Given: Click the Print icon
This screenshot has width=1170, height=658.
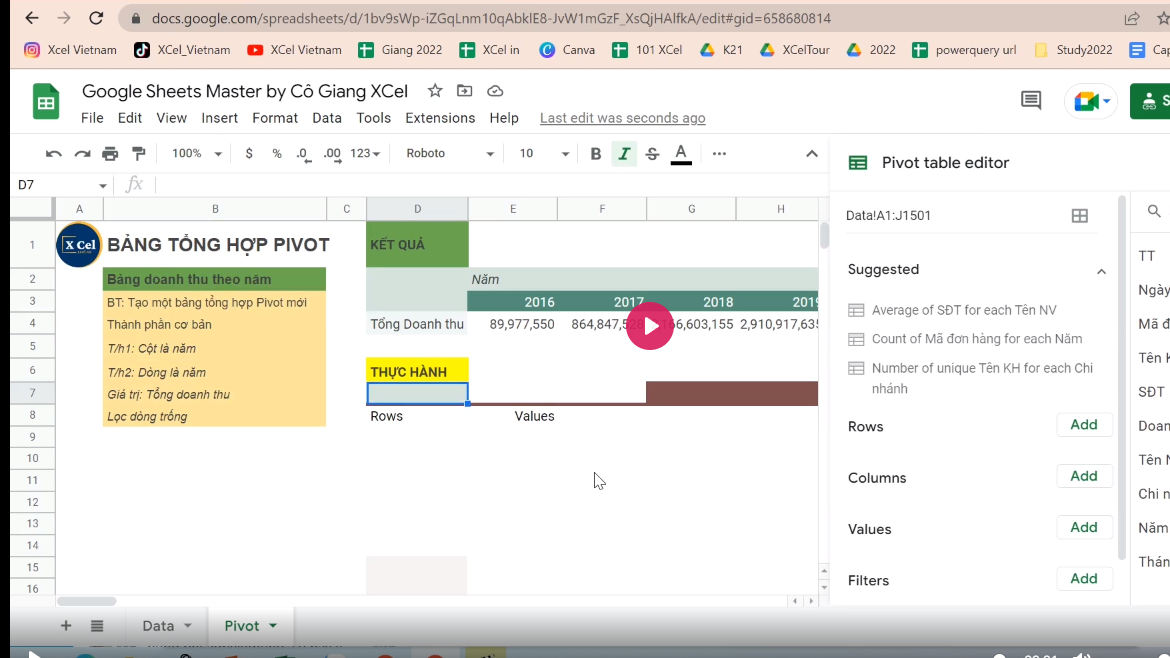Looking at the screenshot, I should pyautogui.click(x=110, y=154).
